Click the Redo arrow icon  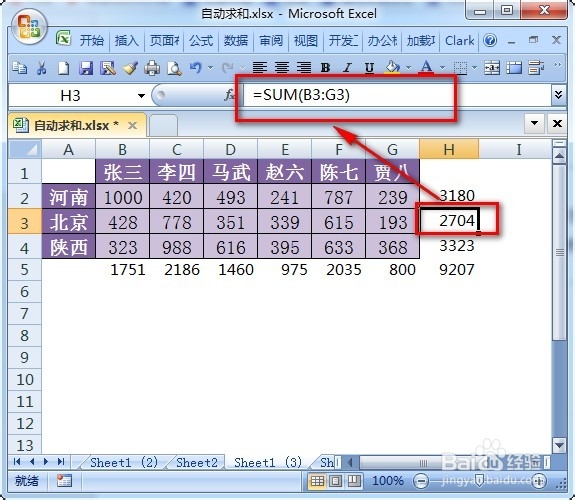[228, 68]
